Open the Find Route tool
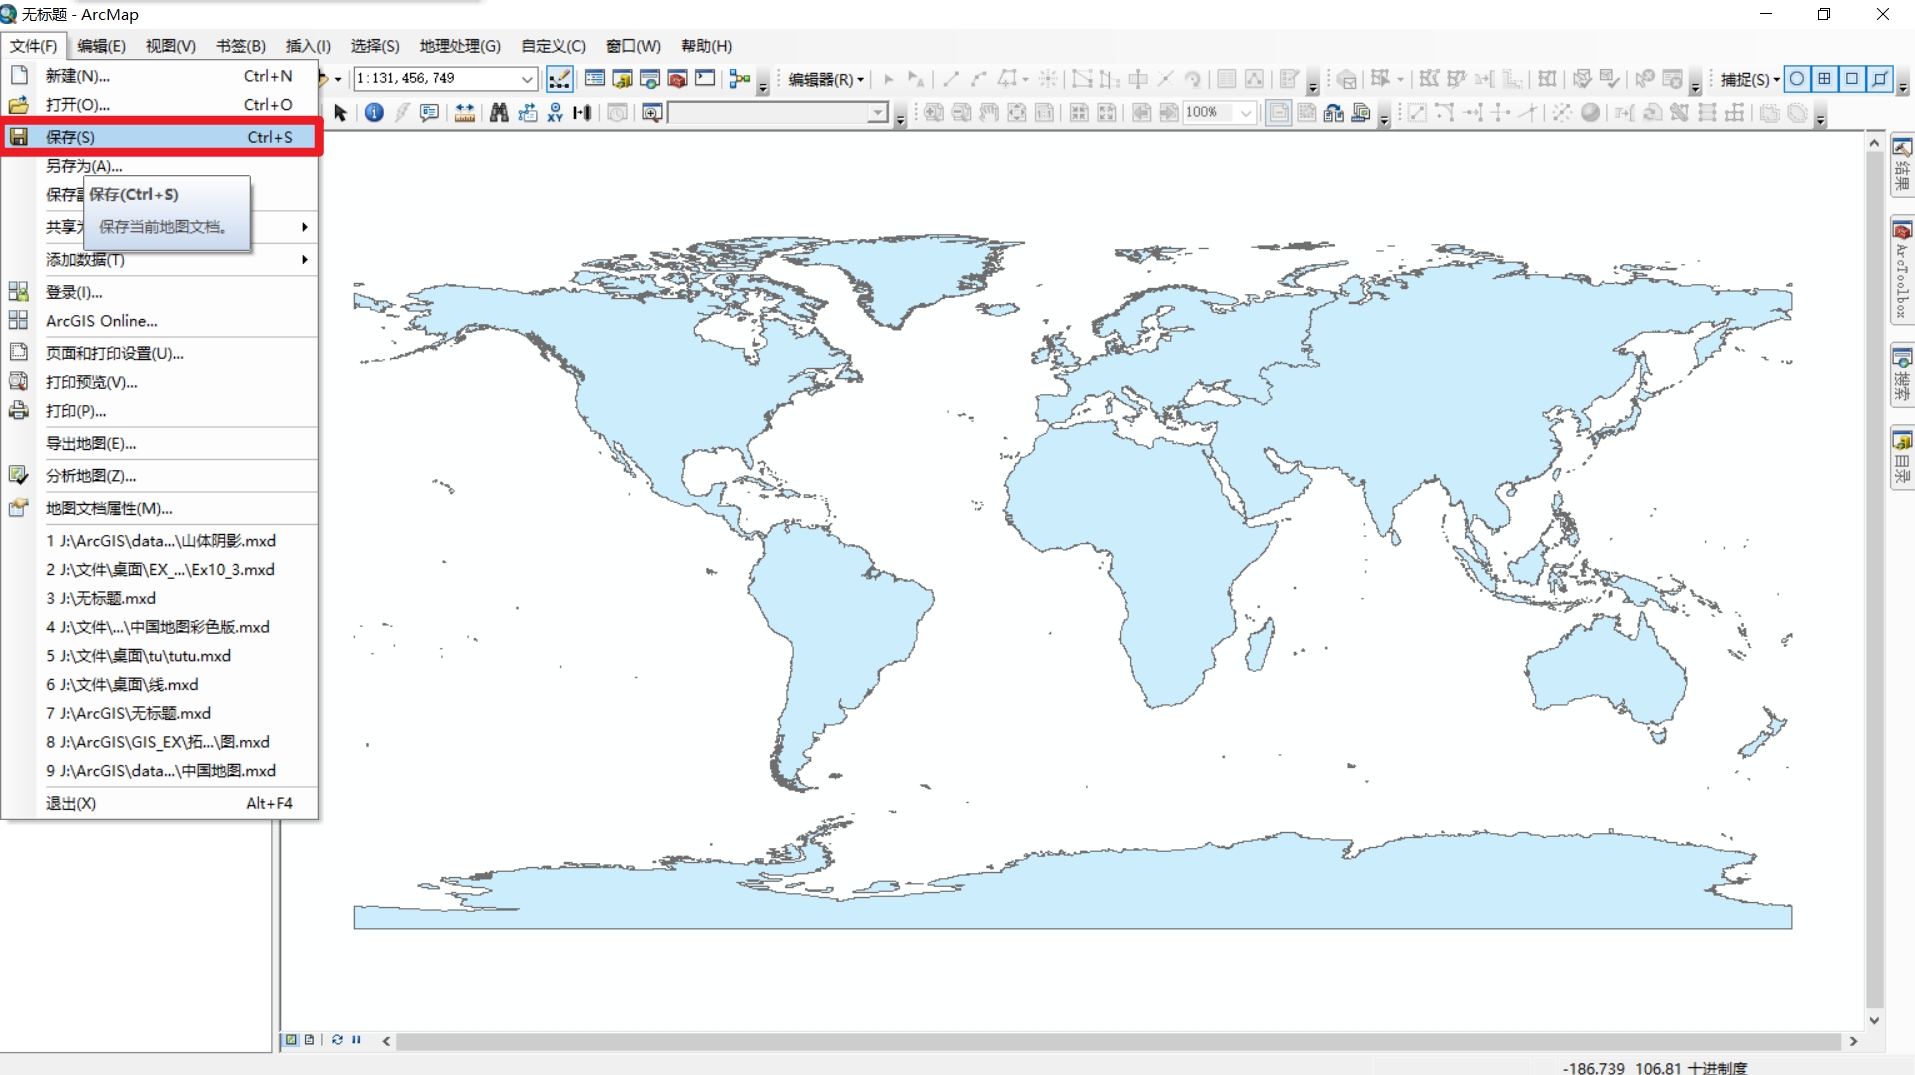The width and height of the screenshot is (1915, 1075). (x=527, y=113)
